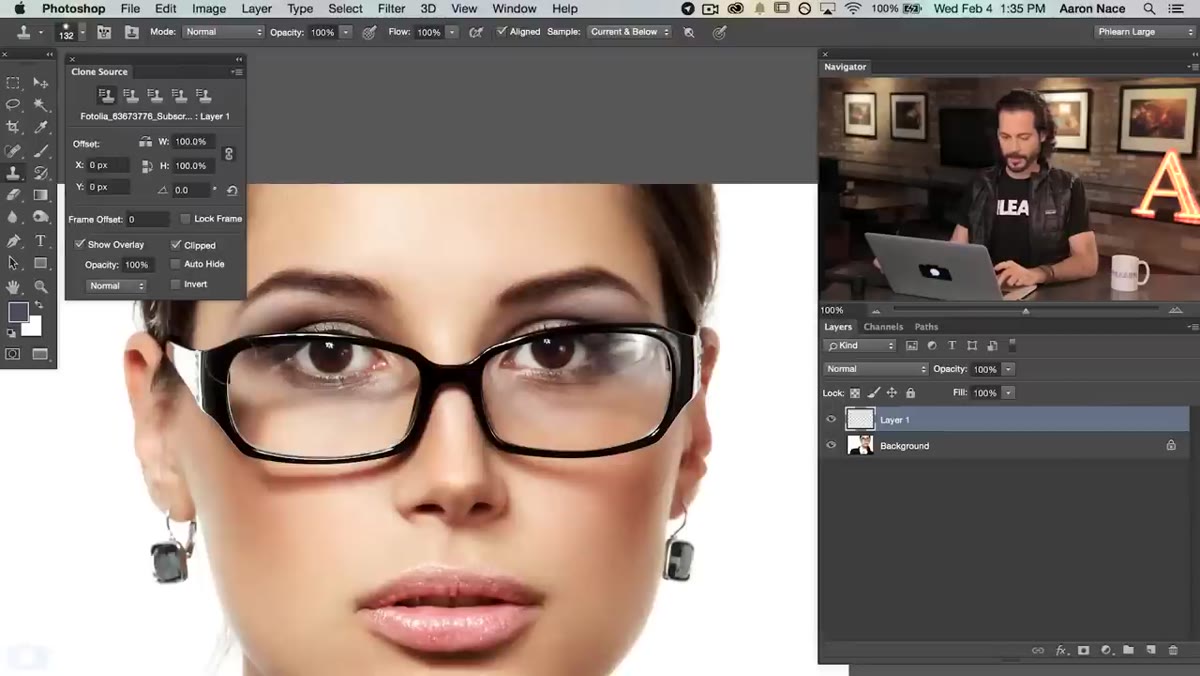
Task: Enable the Lock Frame checkbox
Action: pos(185,218)
